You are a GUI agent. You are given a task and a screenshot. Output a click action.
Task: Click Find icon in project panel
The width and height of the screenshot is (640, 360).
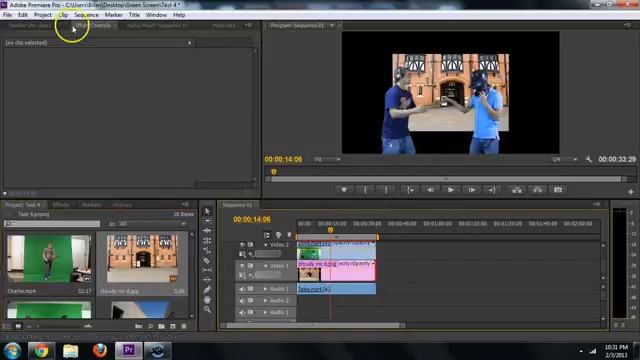tap(150, 326)
